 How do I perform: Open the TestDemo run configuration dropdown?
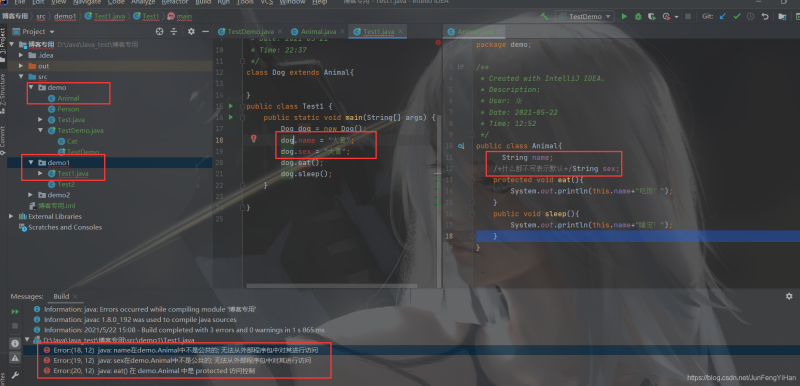tap(585, 16)
